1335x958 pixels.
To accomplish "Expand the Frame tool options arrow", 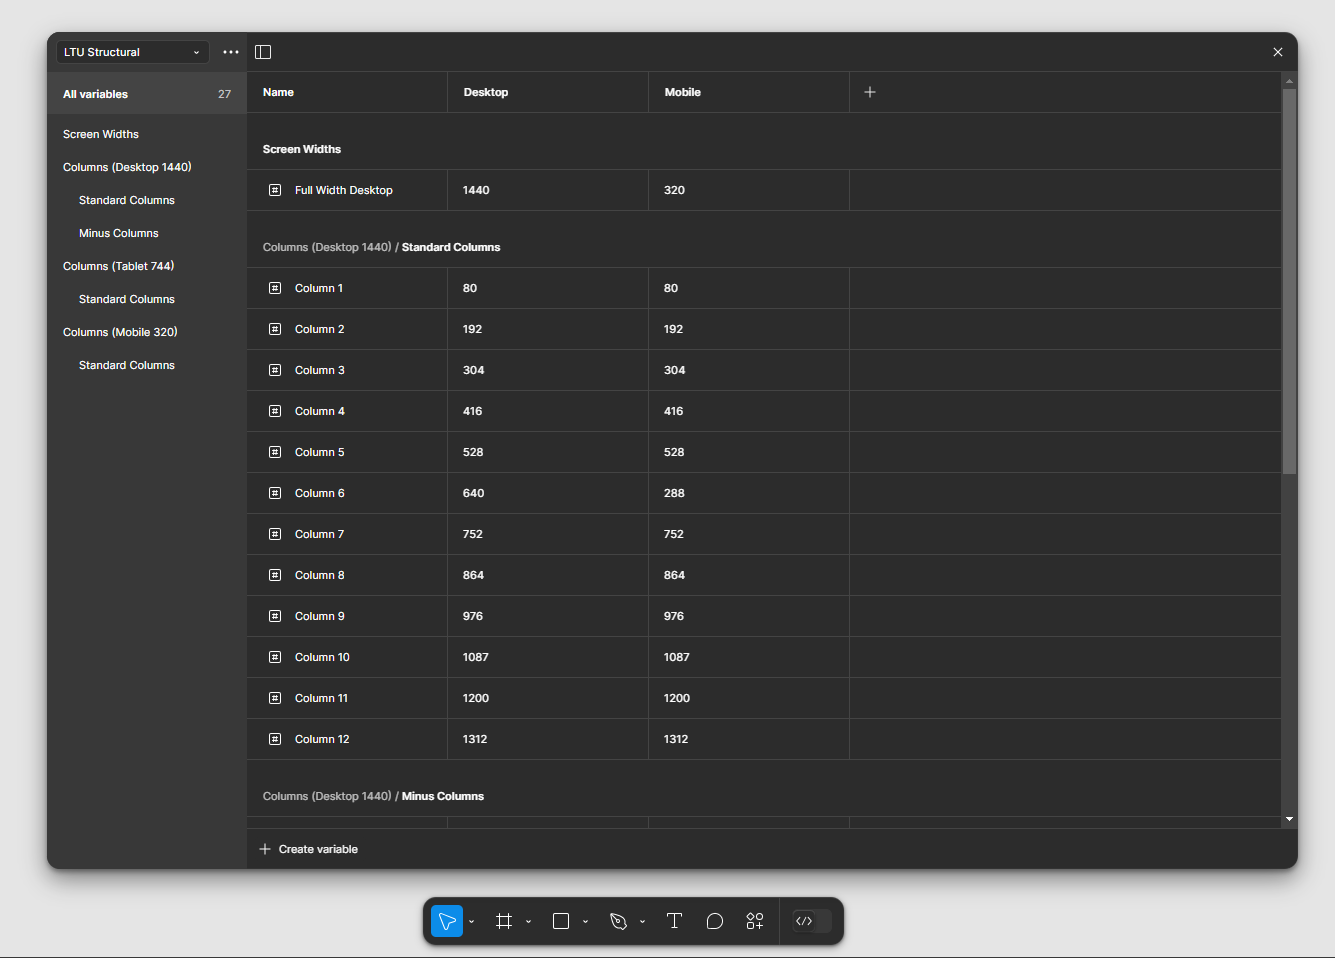I will (x=529, y=922).
